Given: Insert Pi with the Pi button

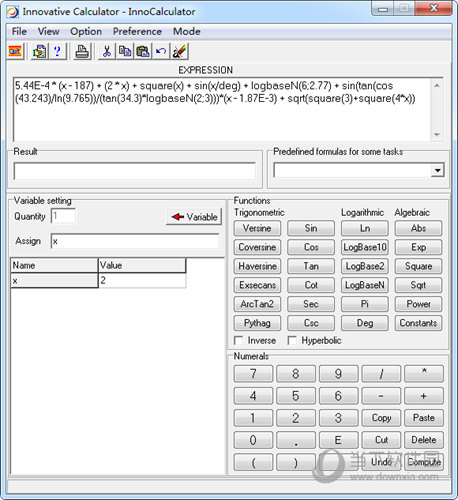Looking at the screenshot, I should pos(365,304).
